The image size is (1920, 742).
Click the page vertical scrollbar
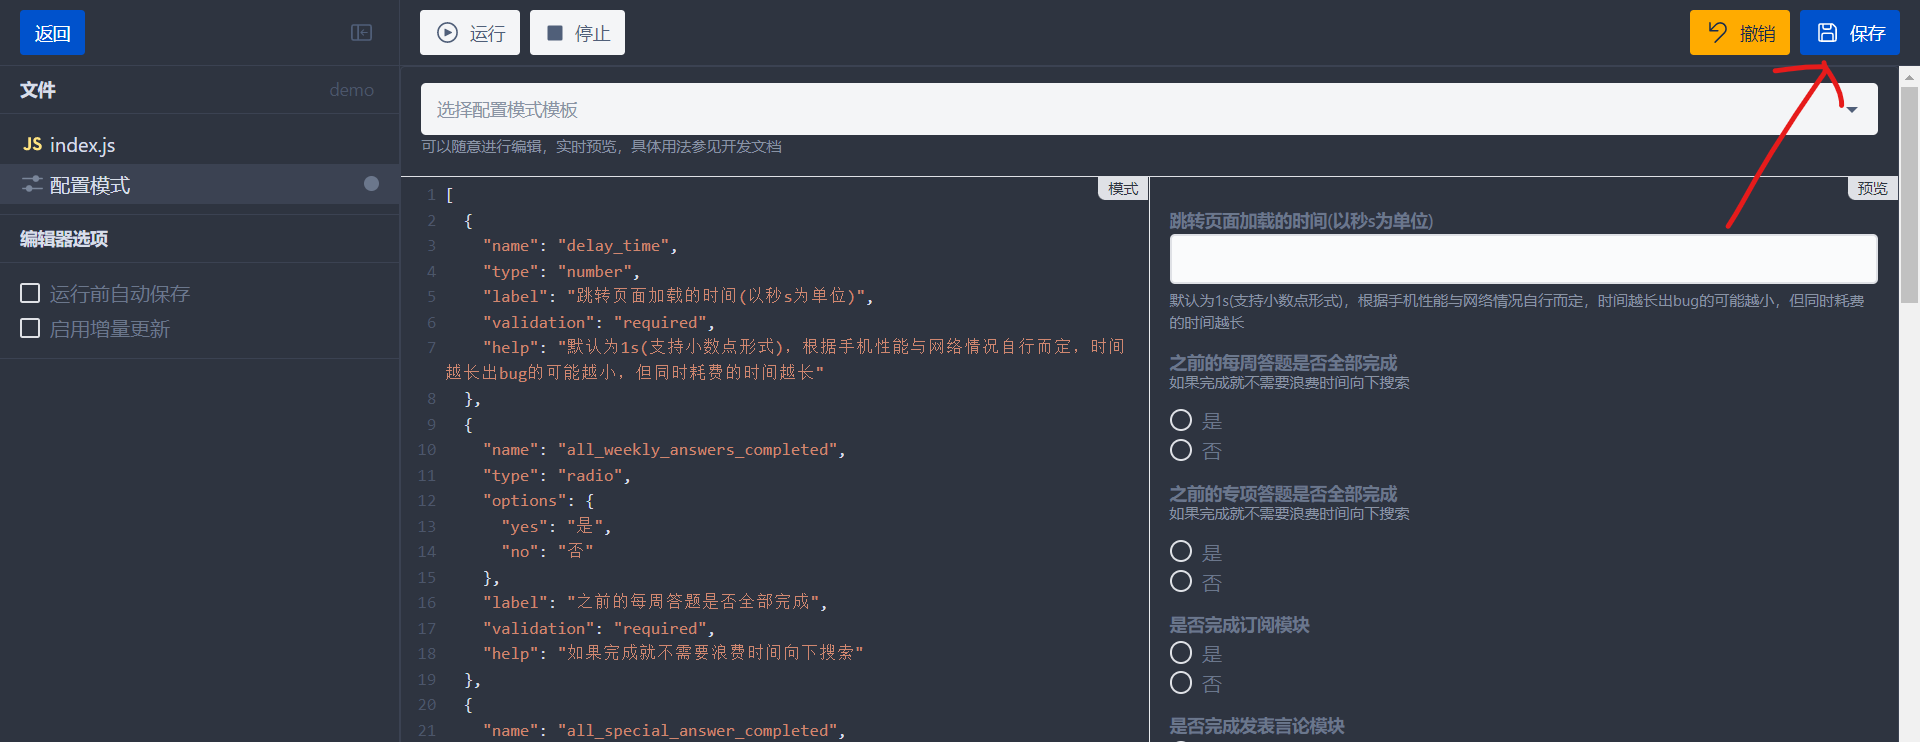coord(1909,195)
